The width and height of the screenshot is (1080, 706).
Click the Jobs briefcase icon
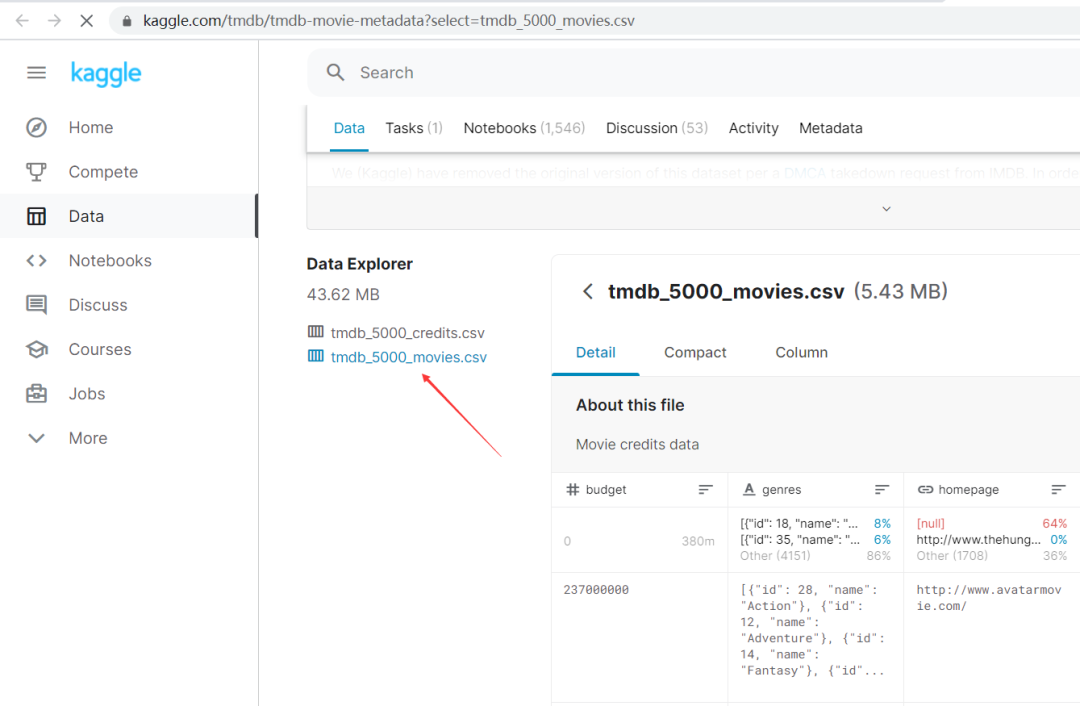(37, 393)
